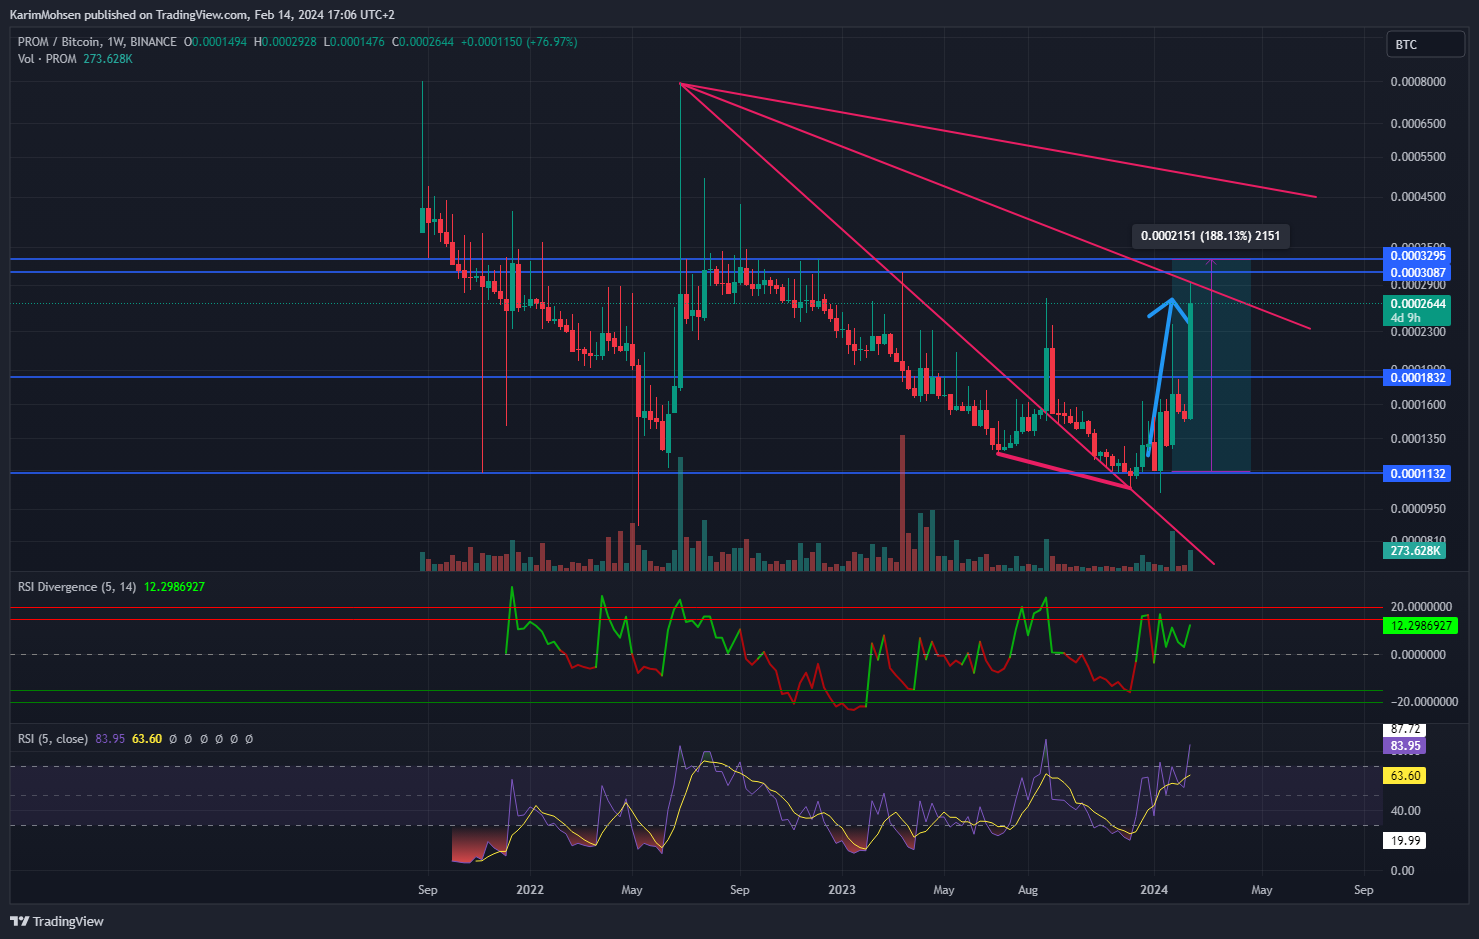1479x939 pixels.
Task: Click the 0.0003087 blue price label
Action: point(1418,273)
